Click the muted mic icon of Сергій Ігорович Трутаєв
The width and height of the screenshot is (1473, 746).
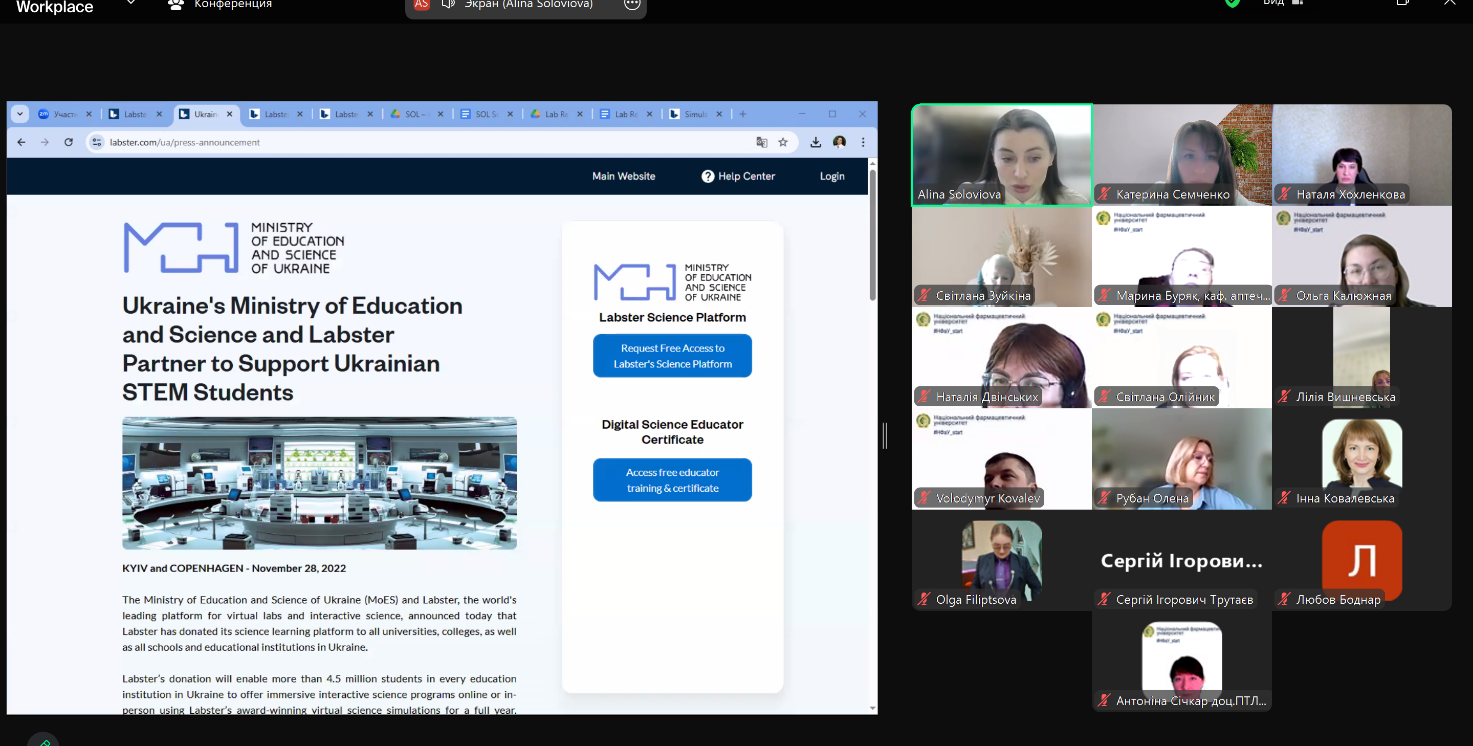tap(1105, 600)
